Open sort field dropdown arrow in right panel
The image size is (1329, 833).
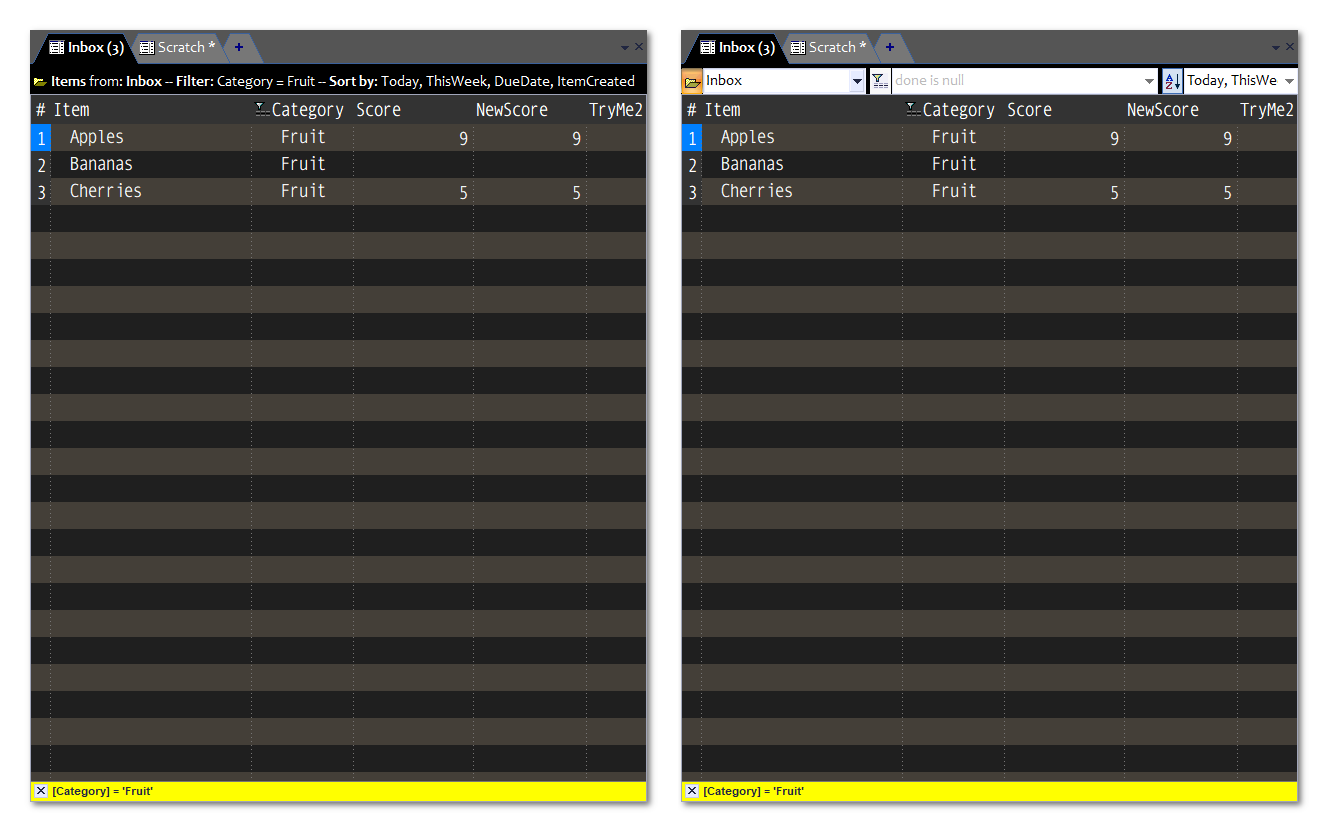pos(1289,81)
